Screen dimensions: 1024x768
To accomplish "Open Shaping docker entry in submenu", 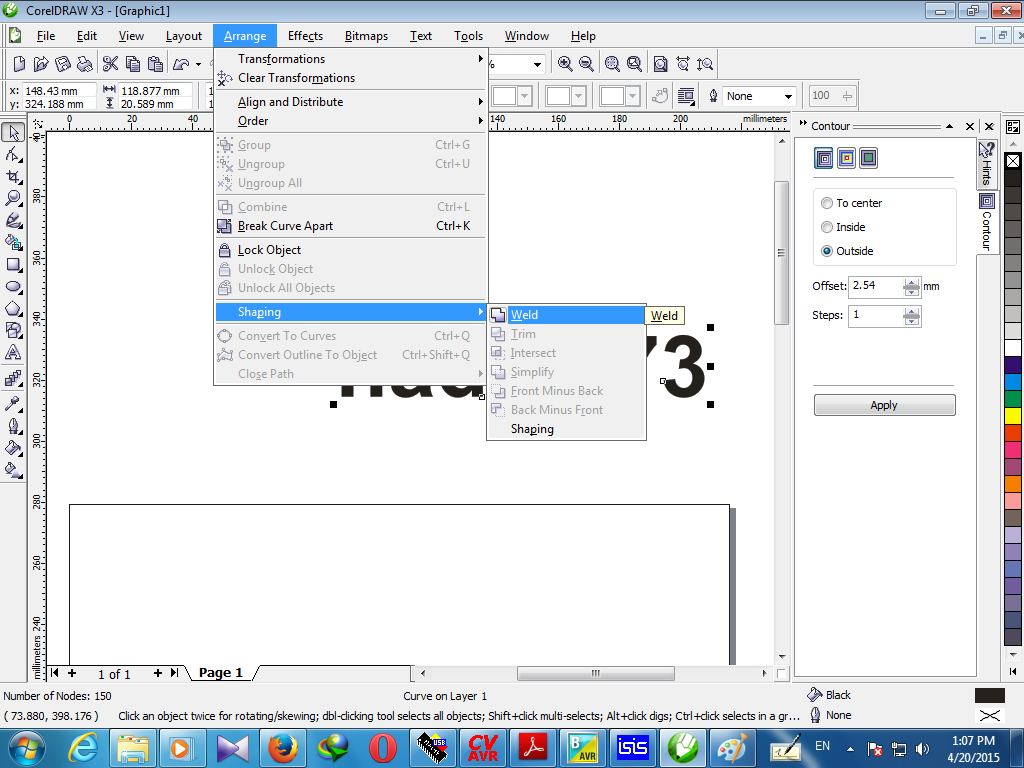I will (566, 429).
